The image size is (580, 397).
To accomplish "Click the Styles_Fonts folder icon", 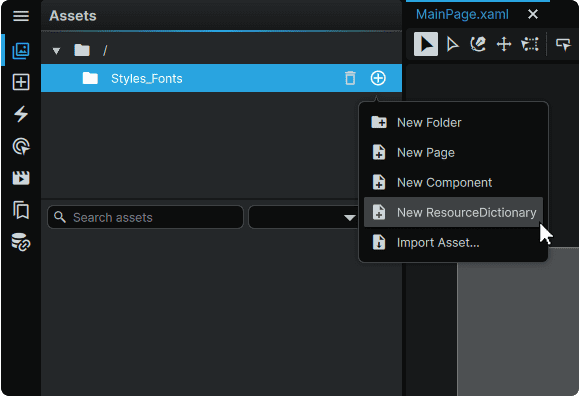I will (90, 78).
